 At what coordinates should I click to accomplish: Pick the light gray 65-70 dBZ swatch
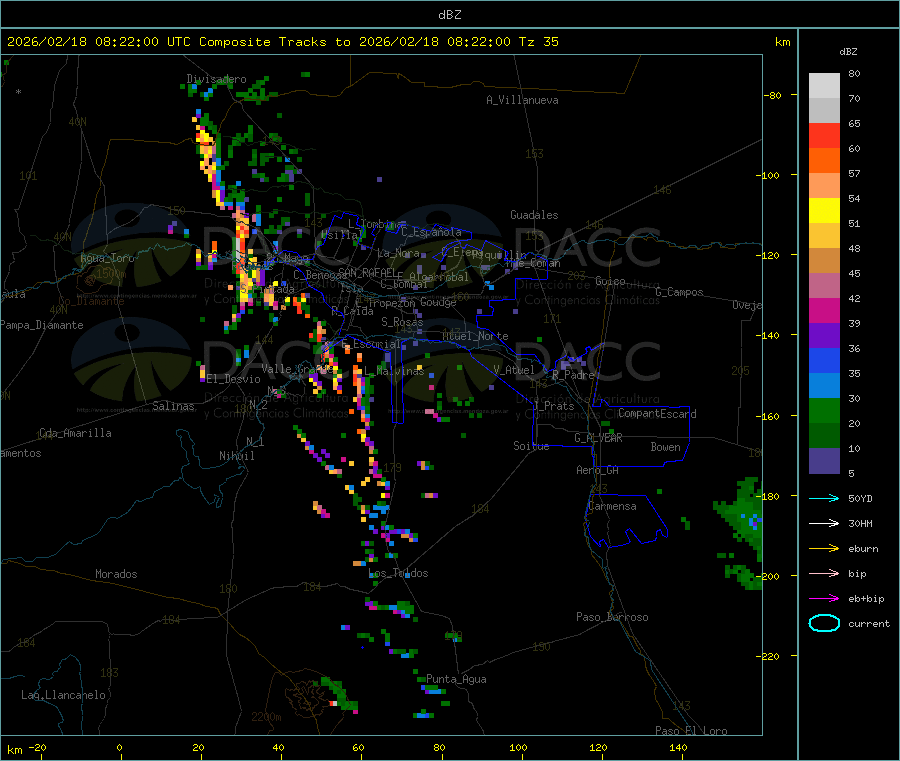coord(824,111)
